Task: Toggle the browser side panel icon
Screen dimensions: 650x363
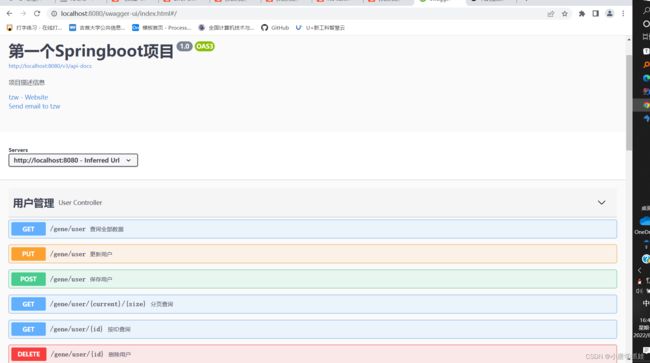Action: [x=595, y=14]
